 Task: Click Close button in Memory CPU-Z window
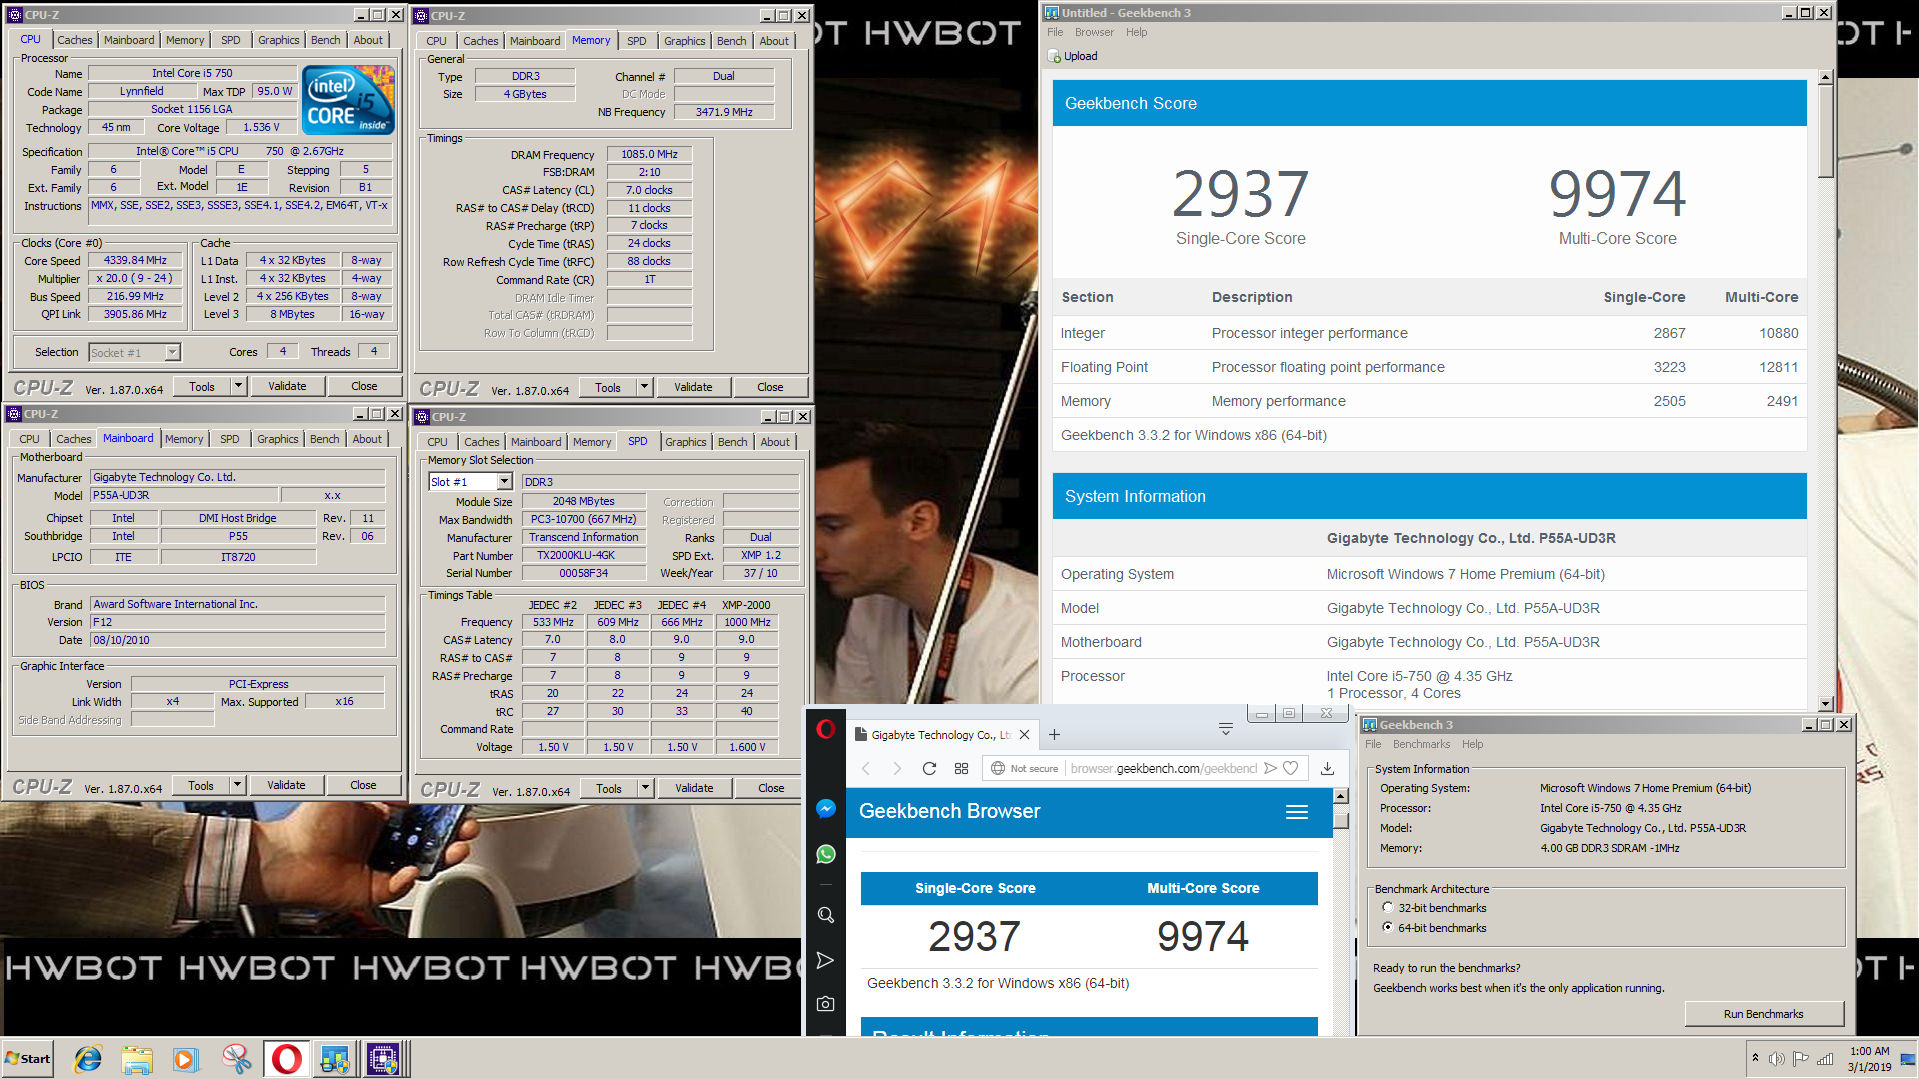[x=770, y=387]
